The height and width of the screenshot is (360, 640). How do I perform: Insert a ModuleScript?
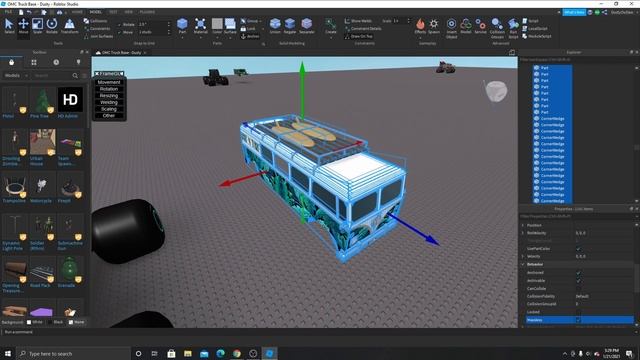(x=536, y=36)
